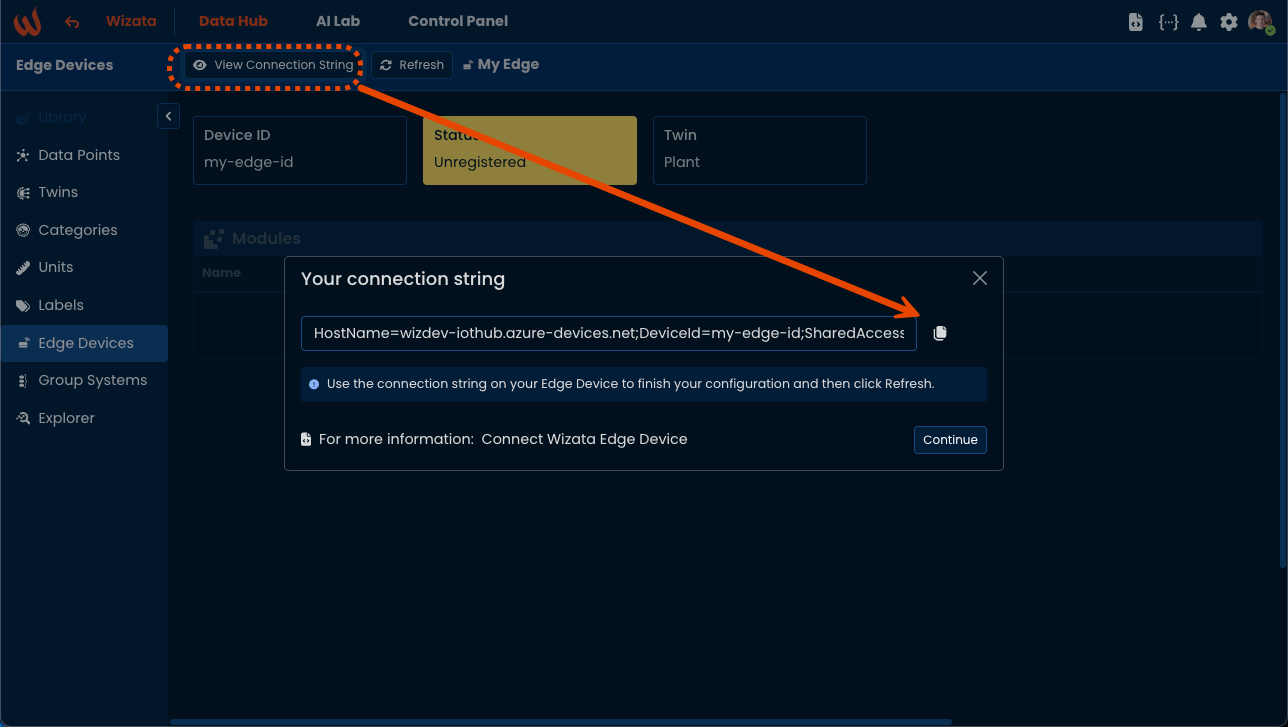The width and height of the screenshot is (1288, 727).
Task: Click the My Edge title text
Action: click(x=508, y=65)
